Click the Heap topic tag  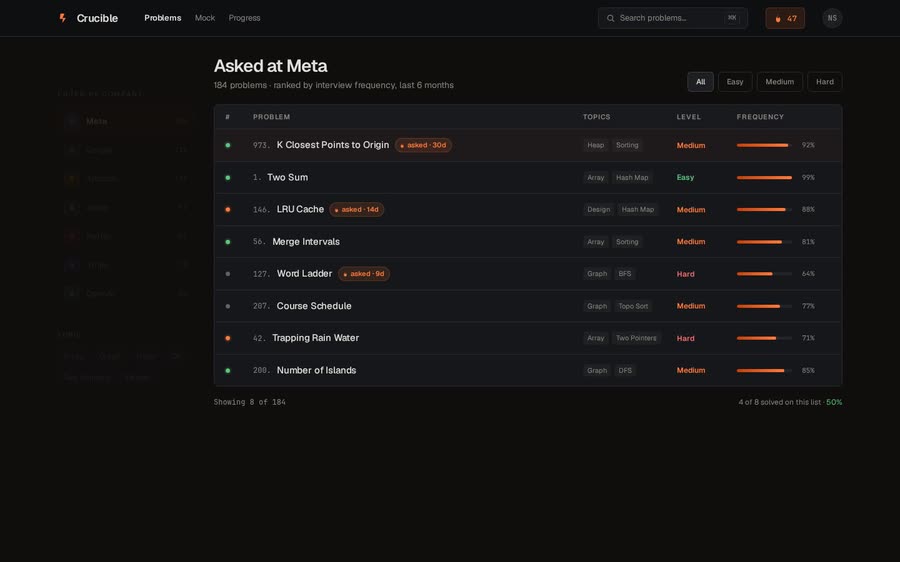[595, 145]
